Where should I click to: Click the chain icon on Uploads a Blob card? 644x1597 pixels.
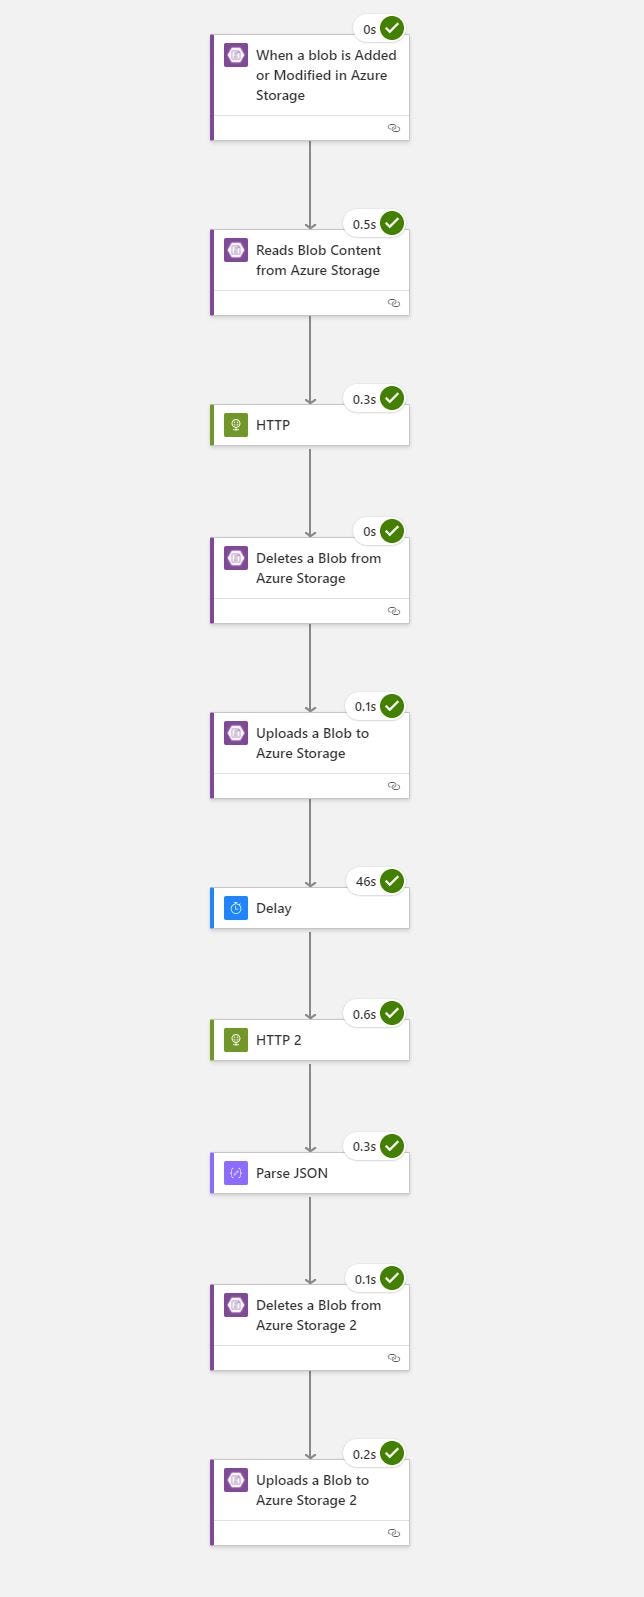click(x=394, y=786)
